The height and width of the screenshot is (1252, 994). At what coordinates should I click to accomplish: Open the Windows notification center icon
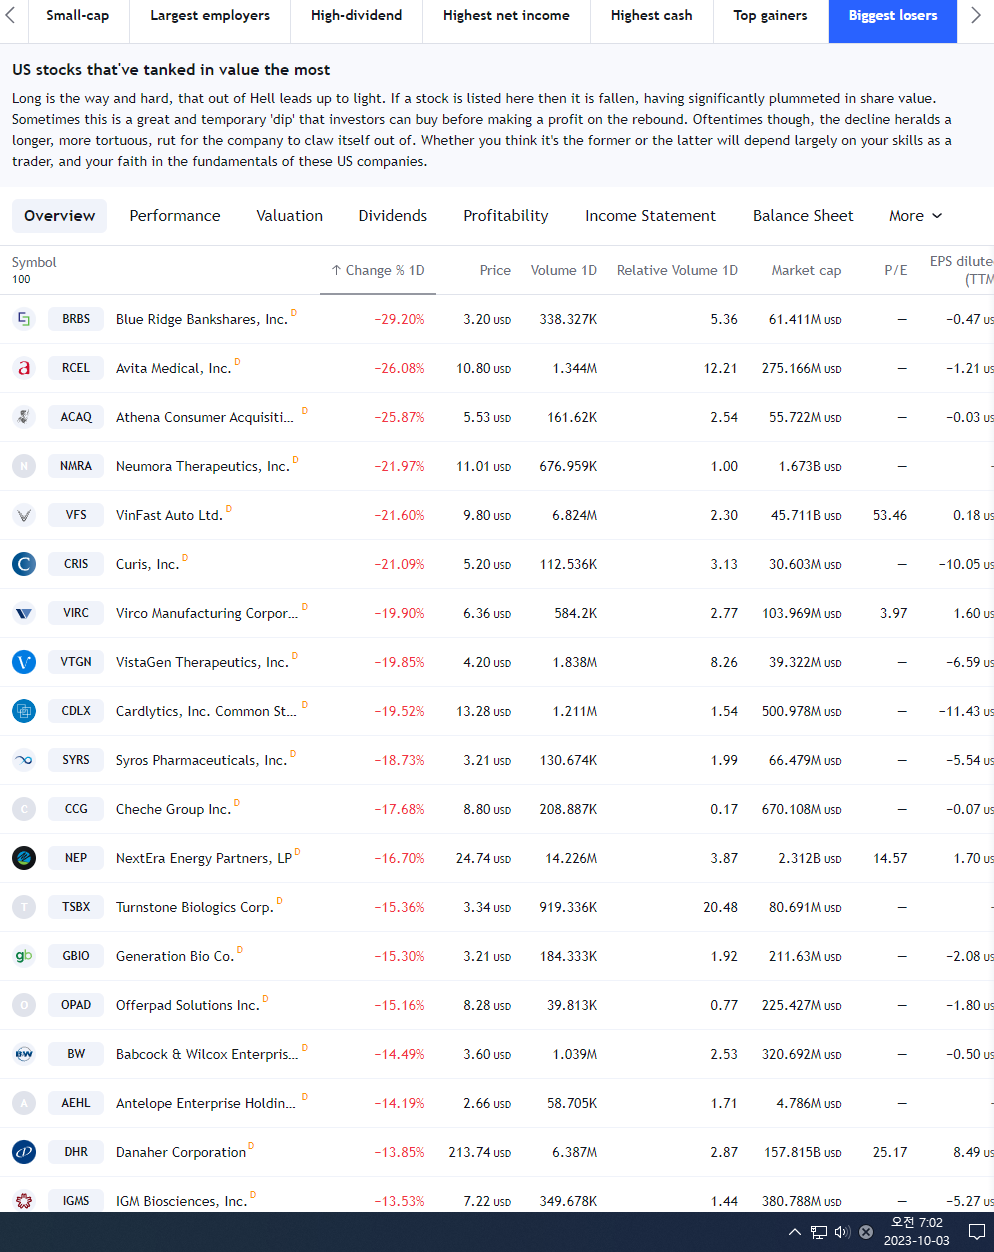click(x=976, y=1232)
